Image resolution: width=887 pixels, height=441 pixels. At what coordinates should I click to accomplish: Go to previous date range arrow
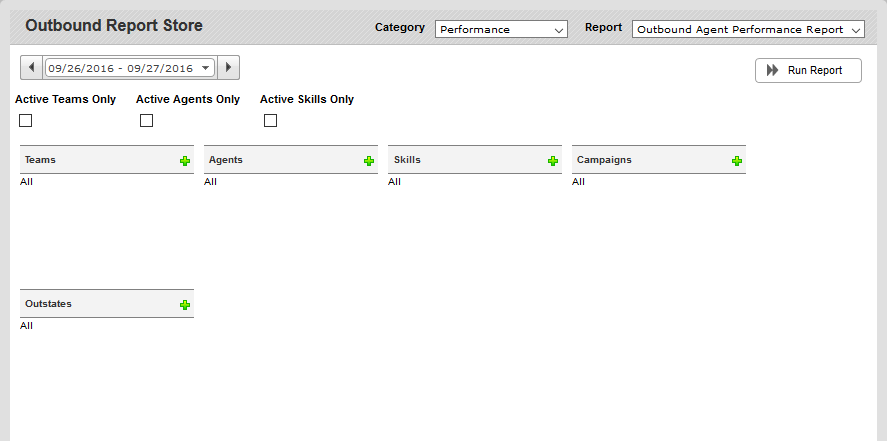31,68
